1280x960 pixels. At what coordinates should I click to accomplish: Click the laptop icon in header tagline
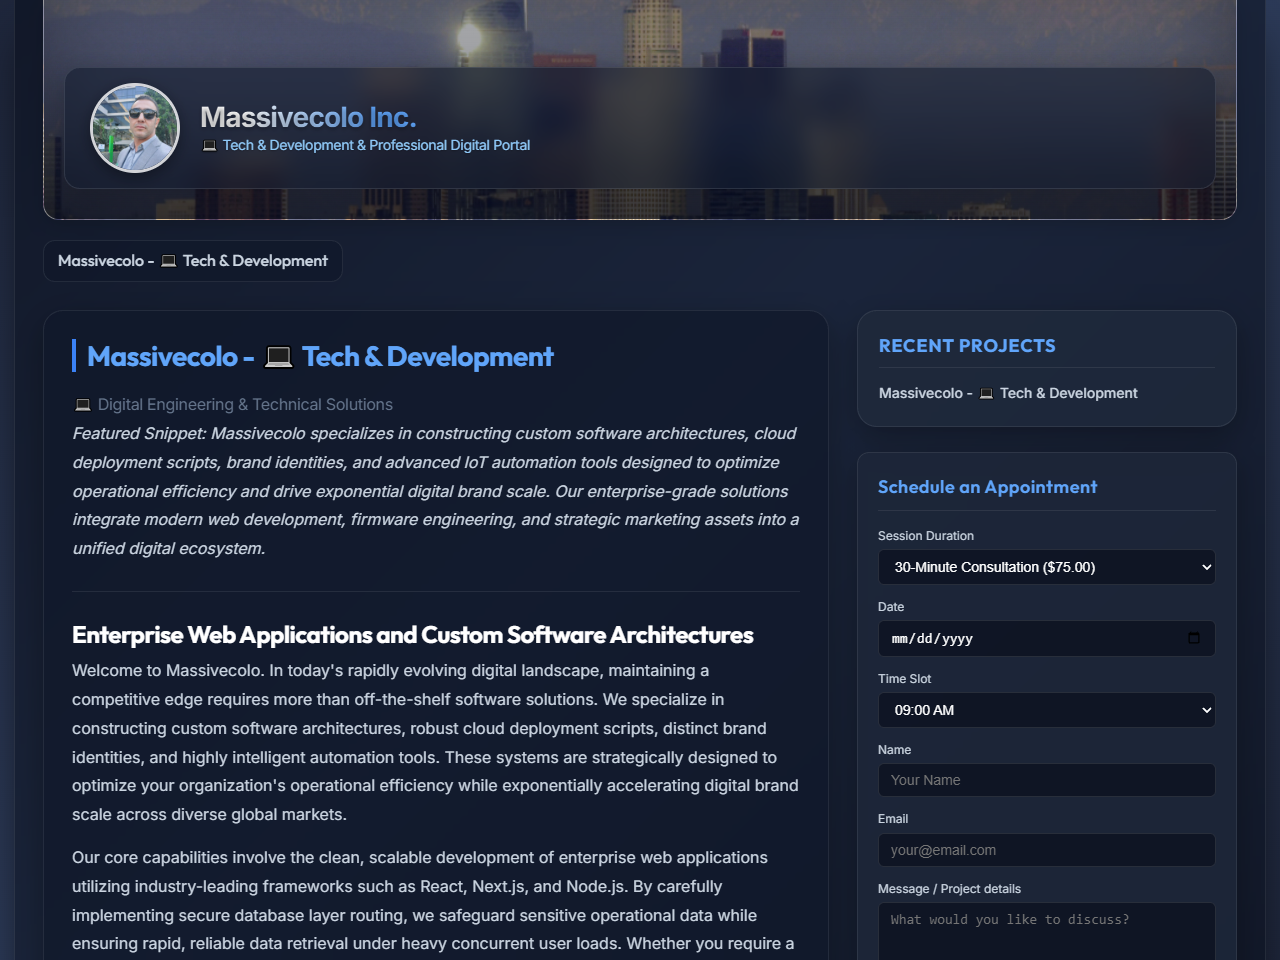coord(209,146)
